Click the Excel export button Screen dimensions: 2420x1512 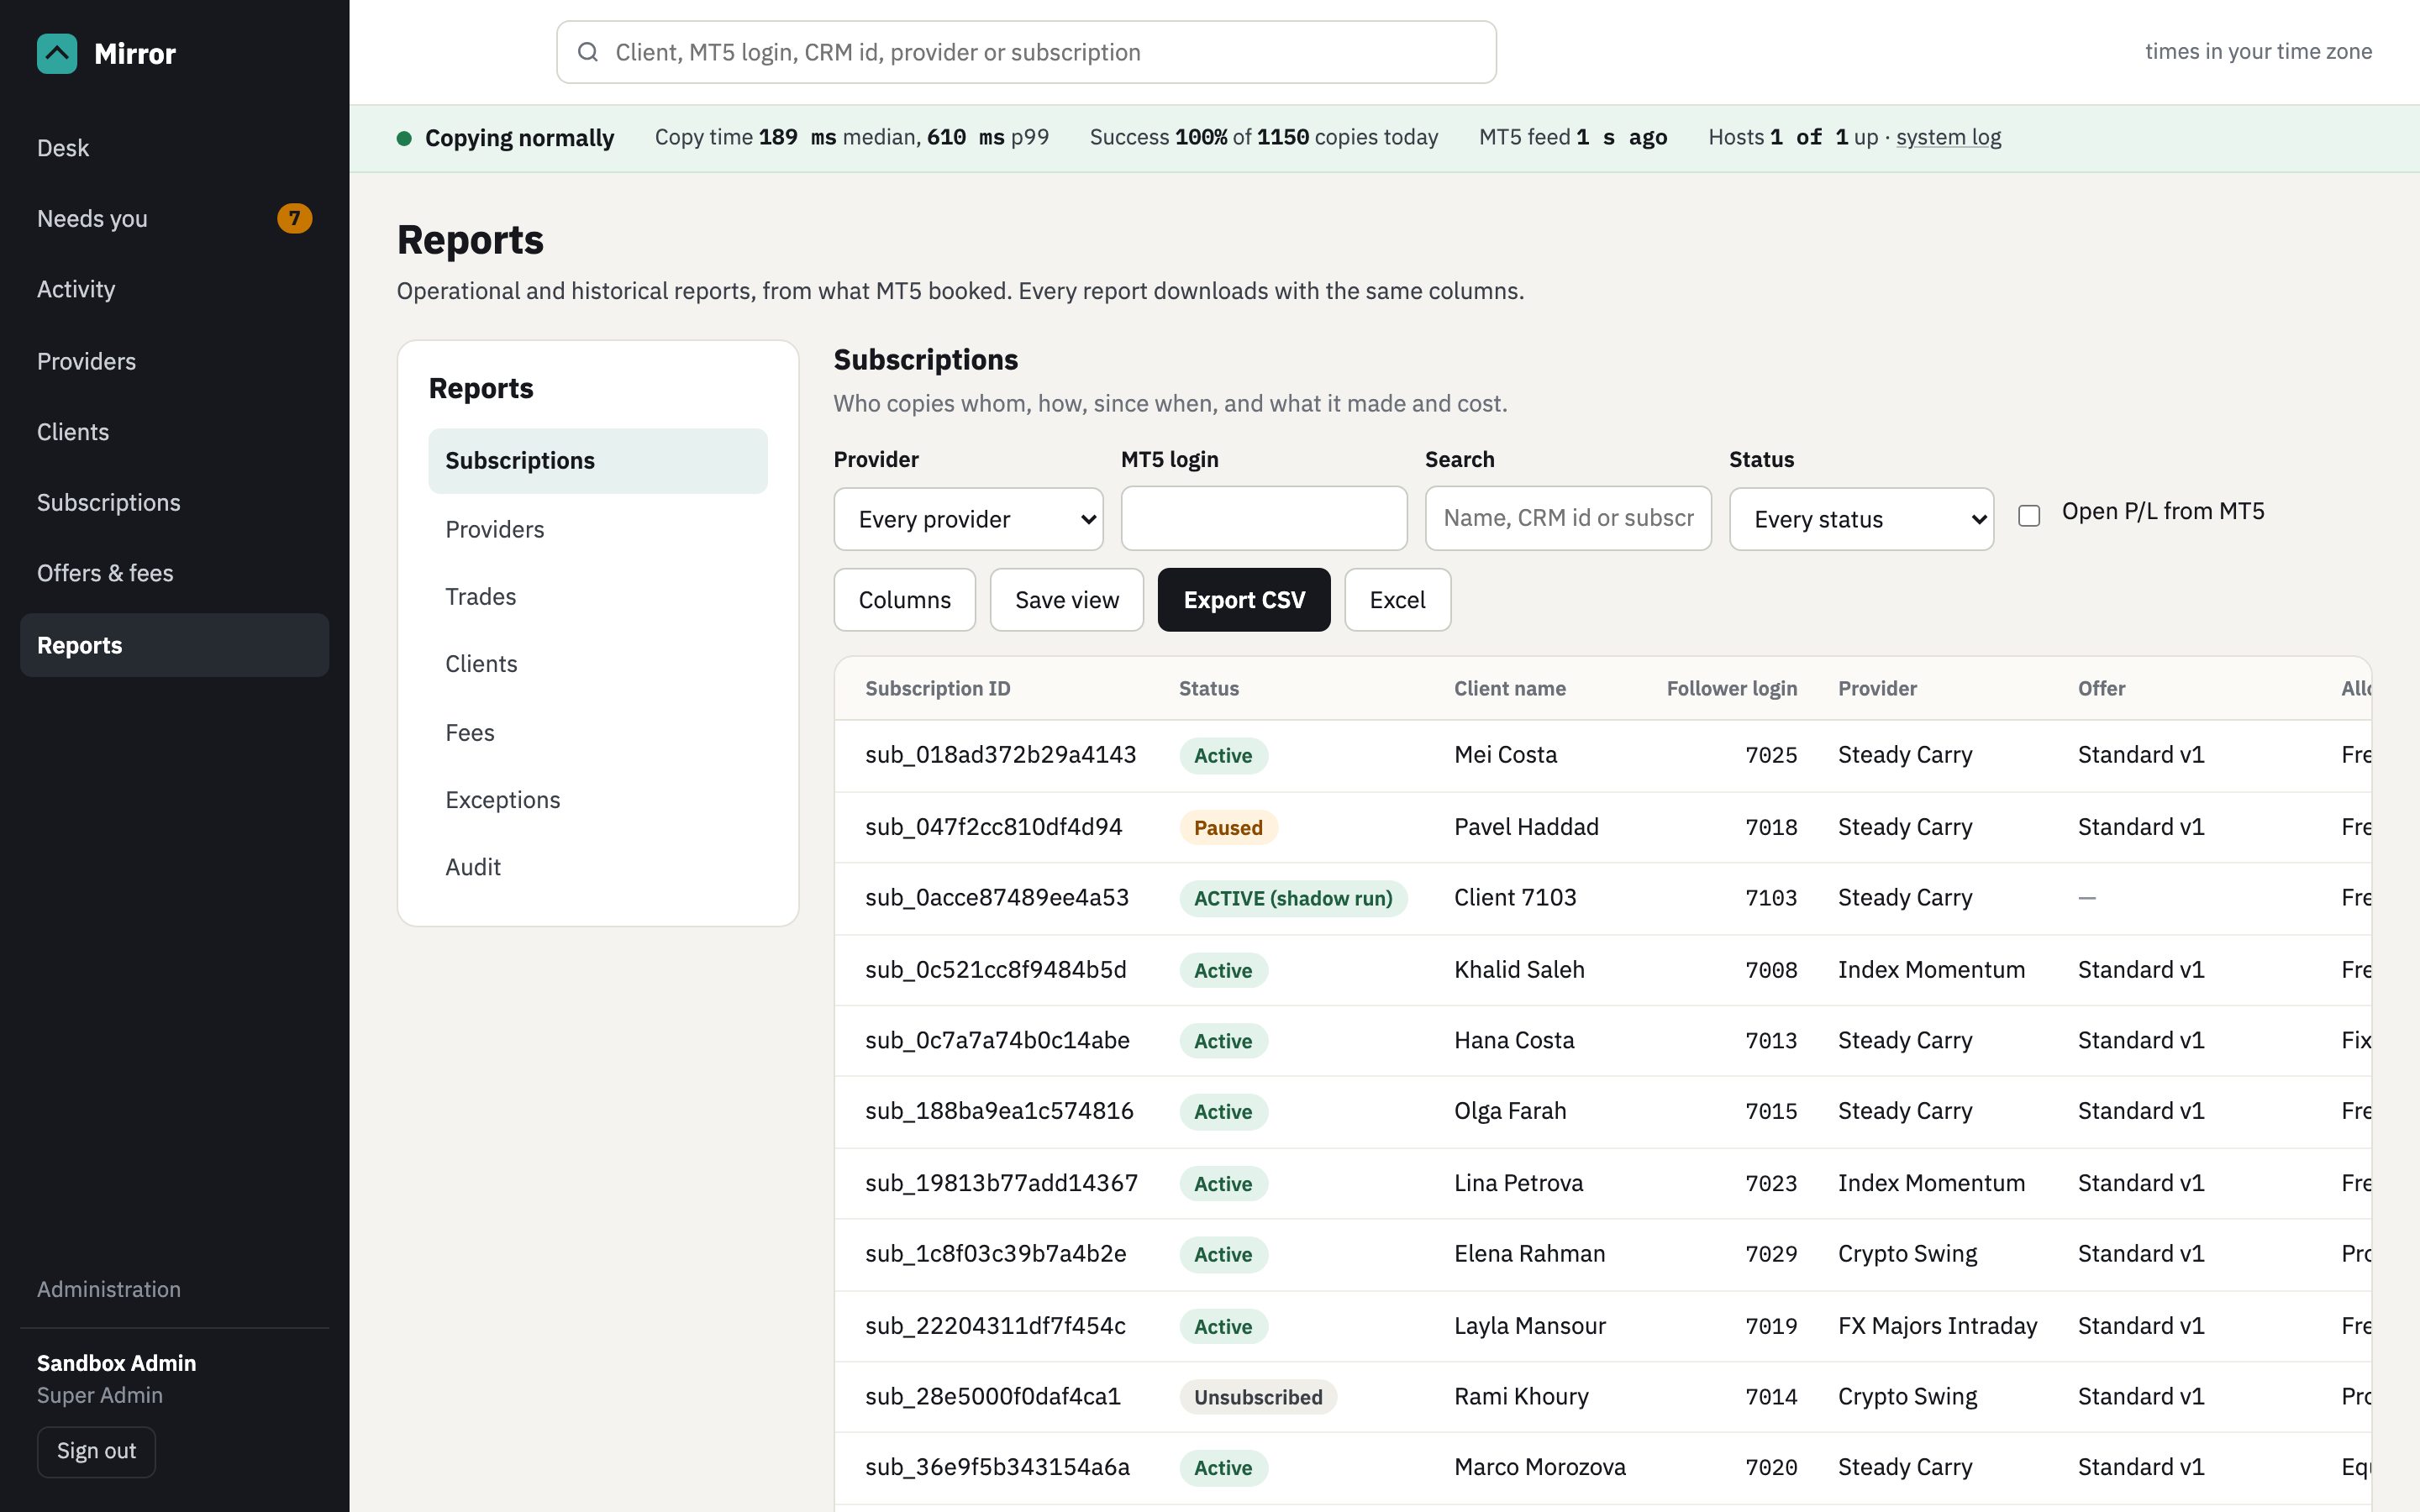(x=1397, y=600)
